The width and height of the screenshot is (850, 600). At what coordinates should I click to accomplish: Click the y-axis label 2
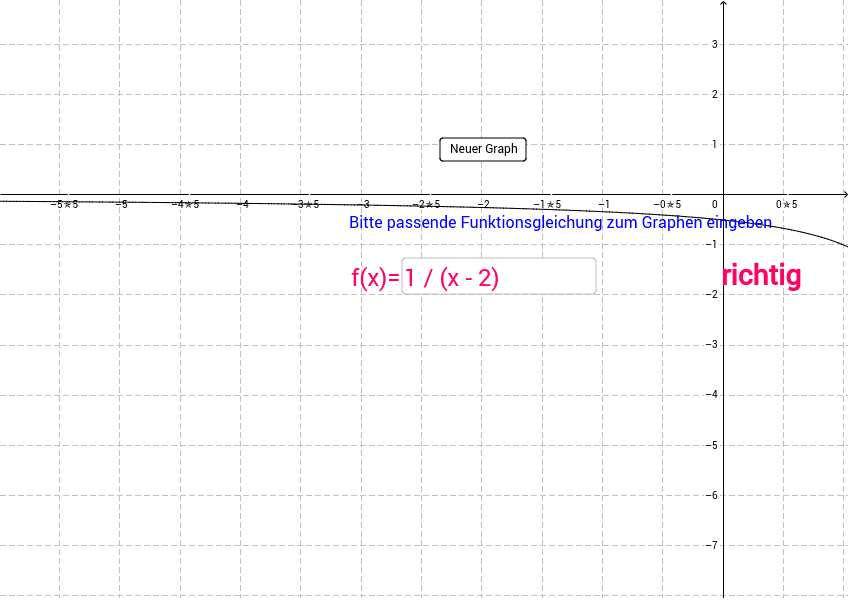coord(714,94)
